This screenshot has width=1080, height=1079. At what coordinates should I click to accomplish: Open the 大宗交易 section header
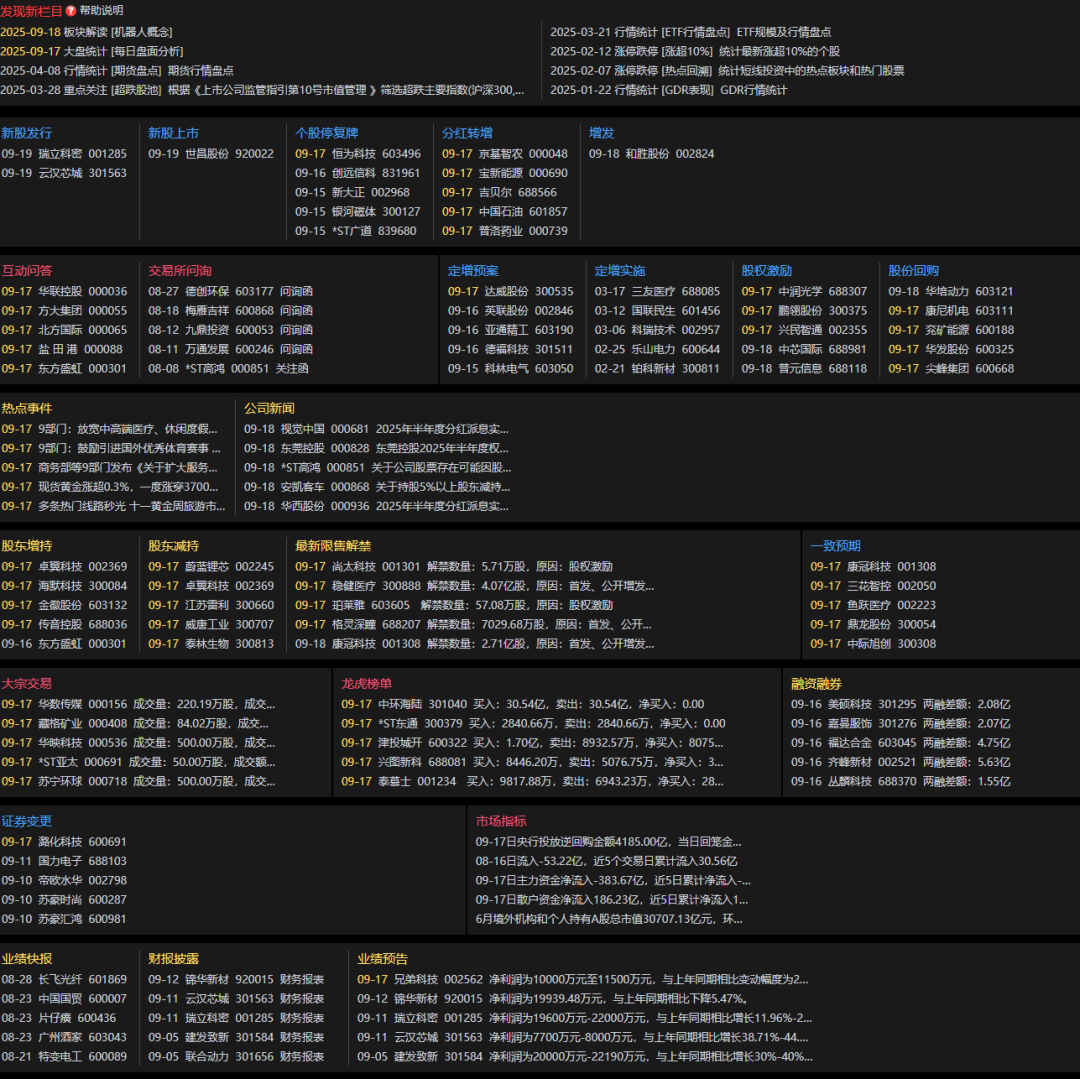pyautogui.click(x=27, y=684)
